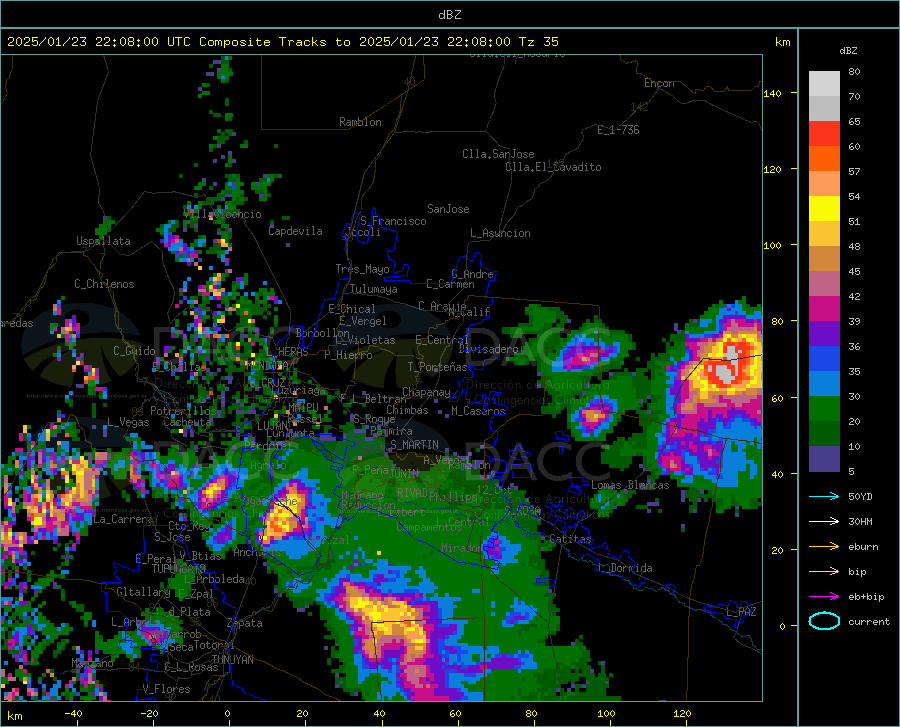Click the S_MARTIN place label

coord(414,445)
